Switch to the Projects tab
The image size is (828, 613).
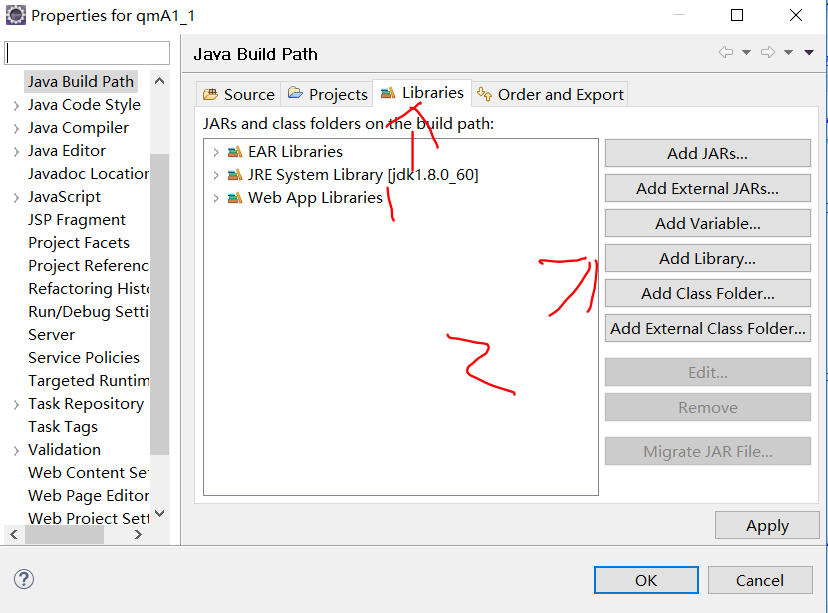(x=327, y=95)
